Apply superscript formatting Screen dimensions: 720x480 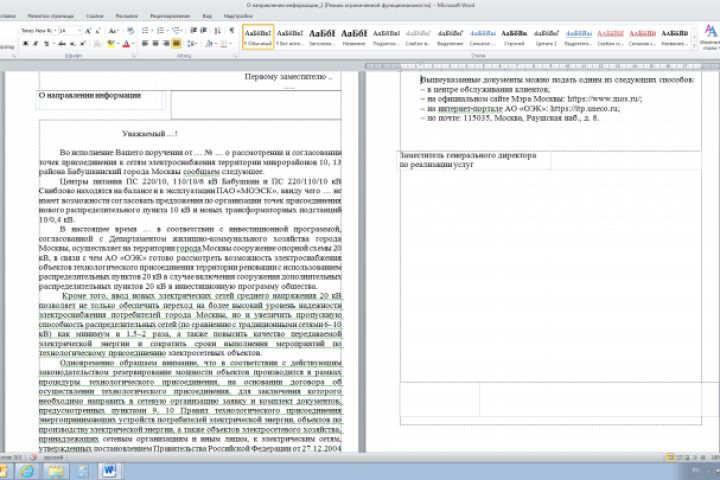(82, 44)
